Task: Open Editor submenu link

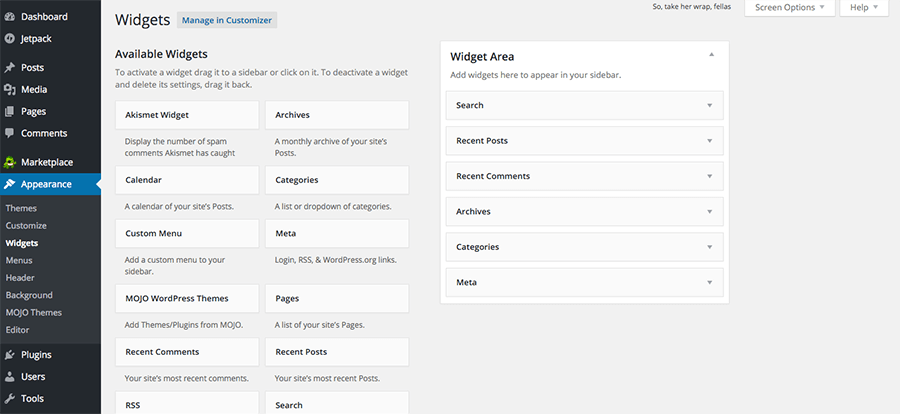Action: click(17, 330)
